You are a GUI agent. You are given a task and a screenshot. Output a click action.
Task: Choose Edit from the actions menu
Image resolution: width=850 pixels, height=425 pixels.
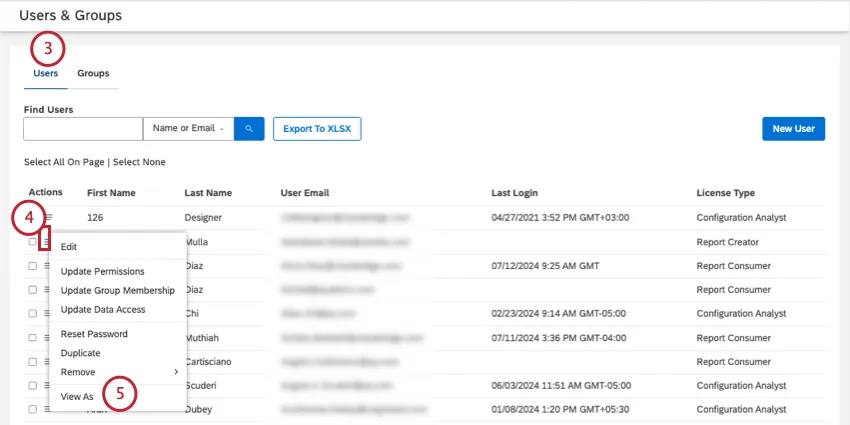(69, 247)
